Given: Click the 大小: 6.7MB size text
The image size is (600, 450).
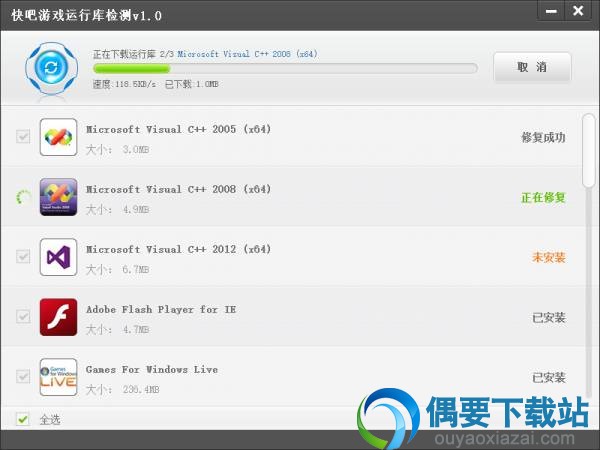Looking at the screenshot, I should tap(117, 270).
